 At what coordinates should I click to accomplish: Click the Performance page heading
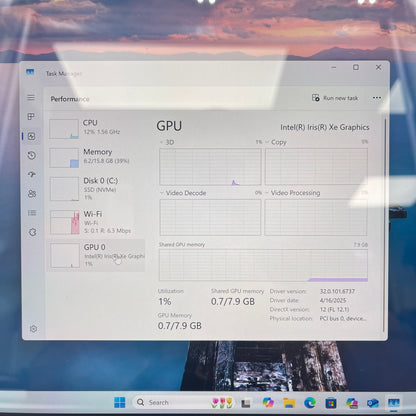point(70,99)
